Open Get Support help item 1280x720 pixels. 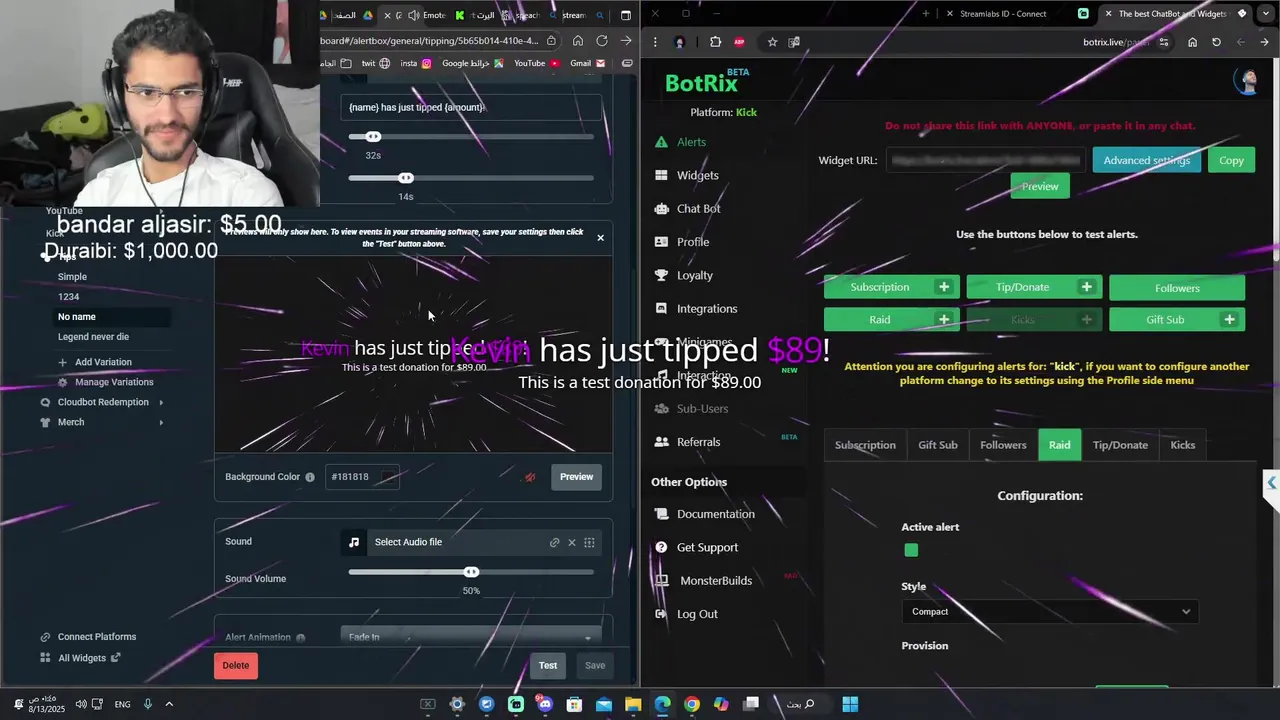[707, 547]
